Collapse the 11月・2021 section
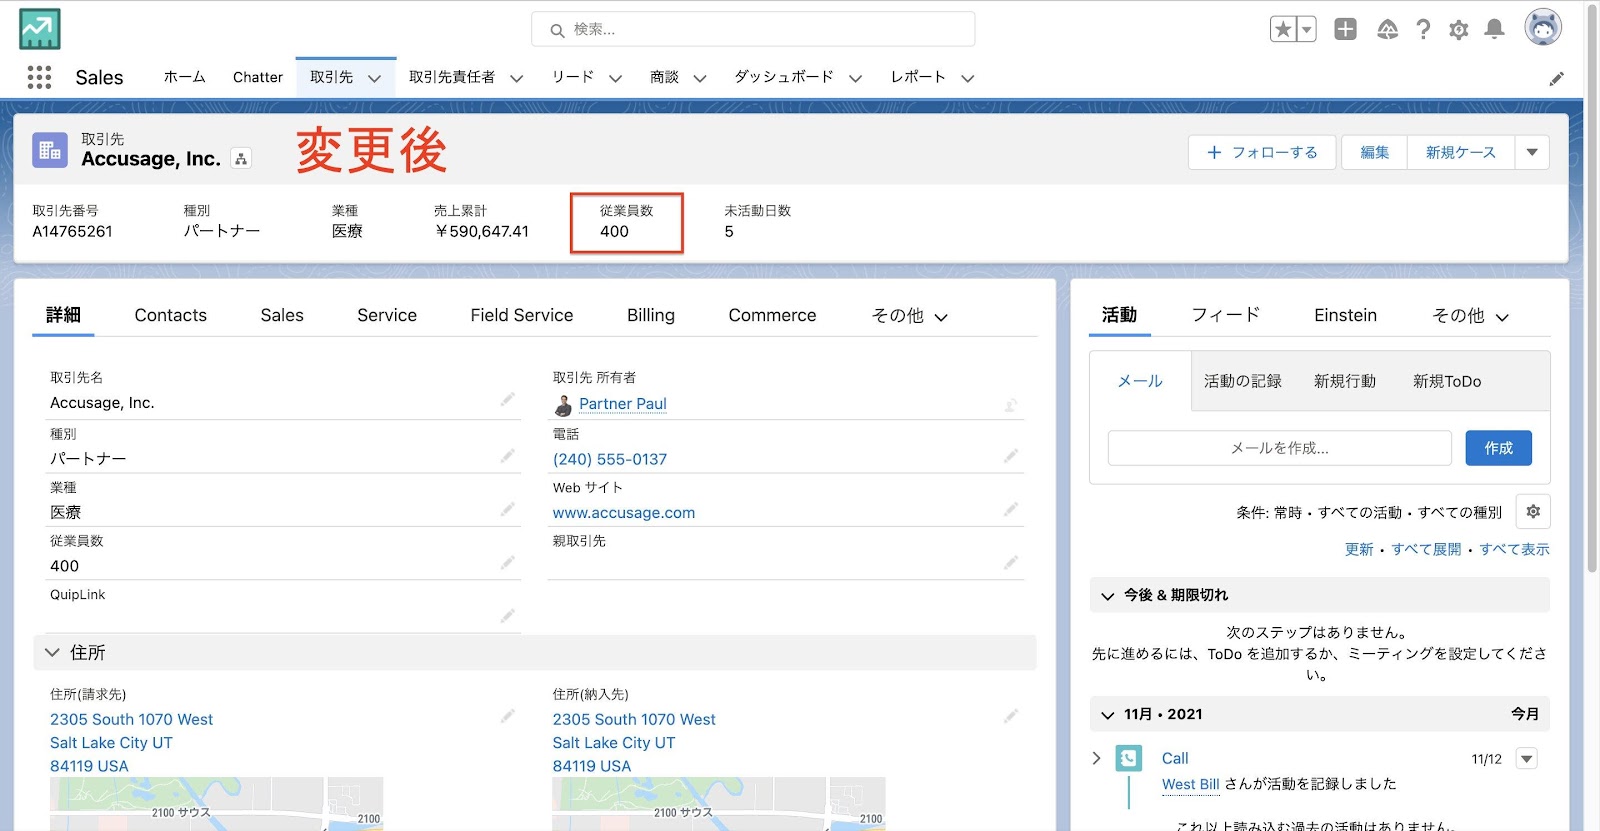 [x=1107, y=714]
